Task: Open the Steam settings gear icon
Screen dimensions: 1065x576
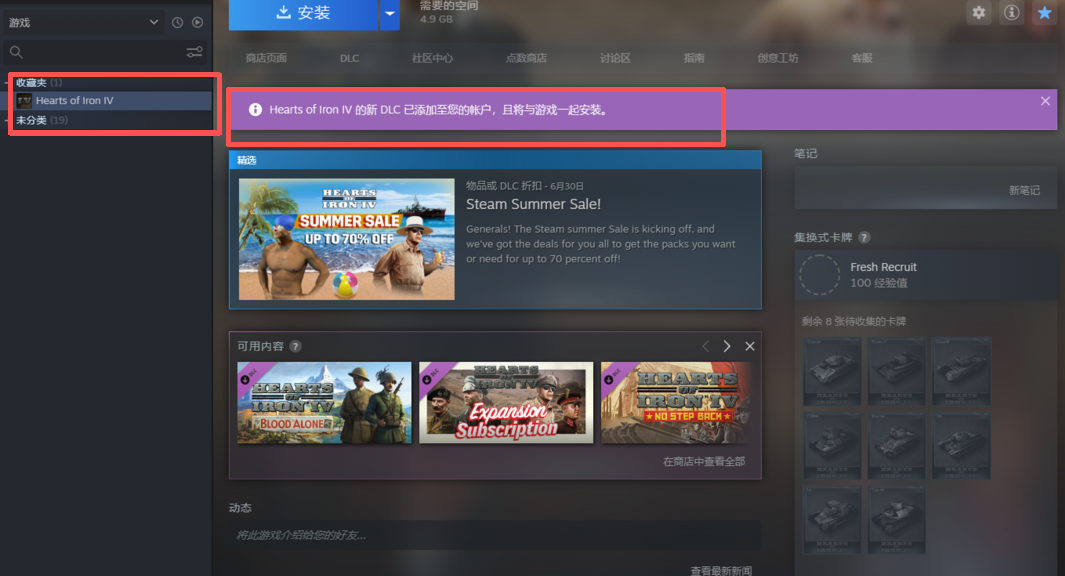Action: point(978,13)
